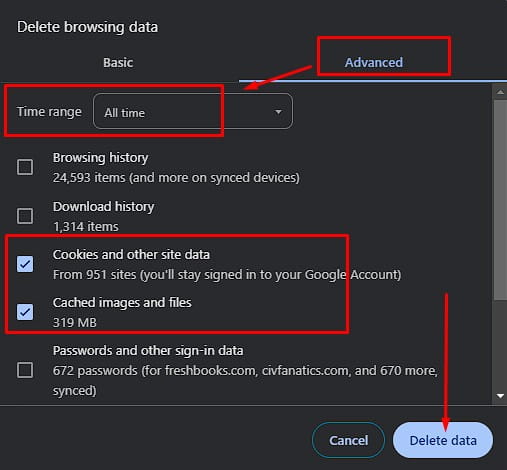The width and height of the screenshot is (507, 470).
Task: Click the scrollbar up arrow
Action: (x=500, y=92)
